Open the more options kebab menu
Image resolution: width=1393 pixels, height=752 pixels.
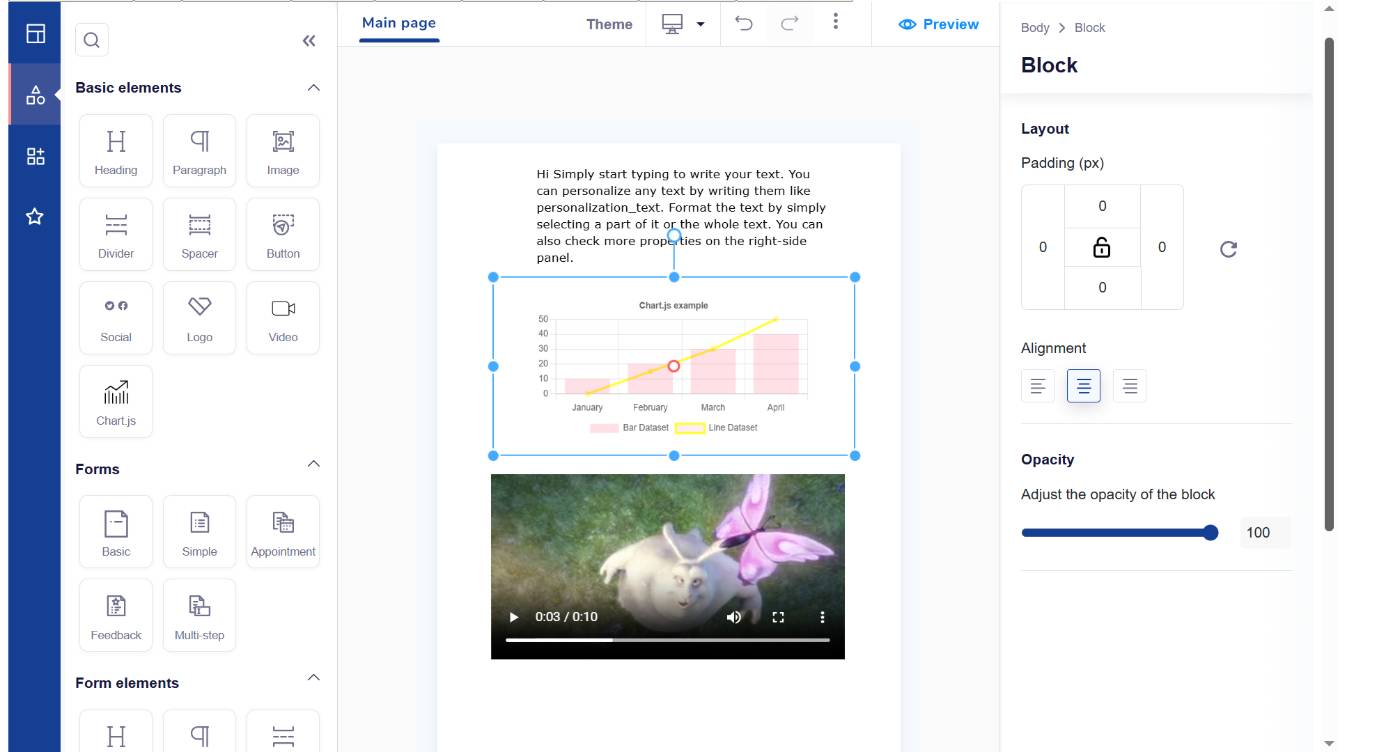(836, 22)
